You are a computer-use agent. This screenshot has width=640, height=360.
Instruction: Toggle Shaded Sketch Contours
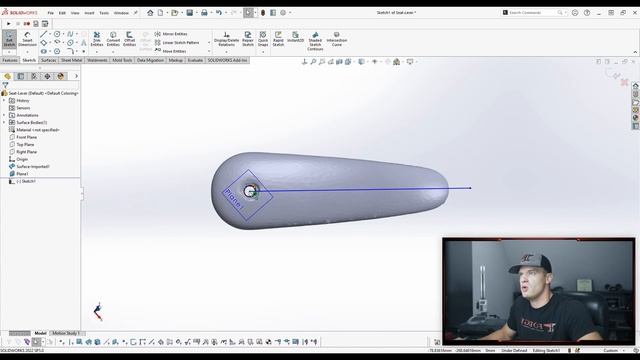(x=315, y=40)
